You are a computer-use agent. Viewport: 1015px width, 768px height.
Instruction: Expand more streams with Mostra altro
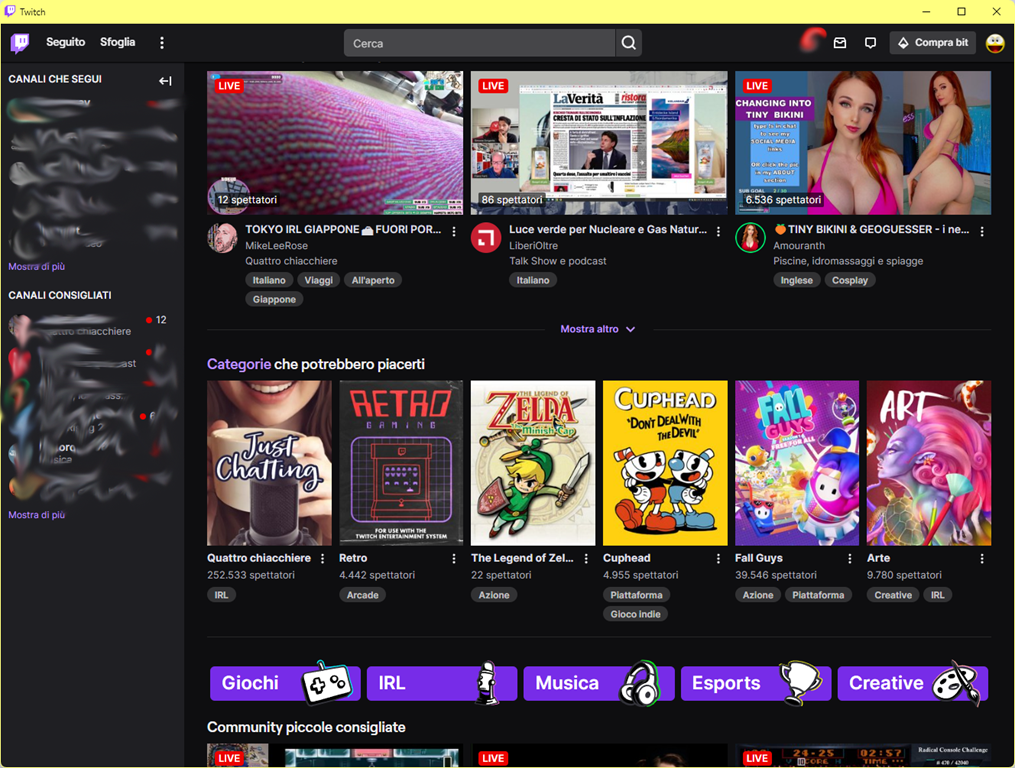click(x=598, y=329)
